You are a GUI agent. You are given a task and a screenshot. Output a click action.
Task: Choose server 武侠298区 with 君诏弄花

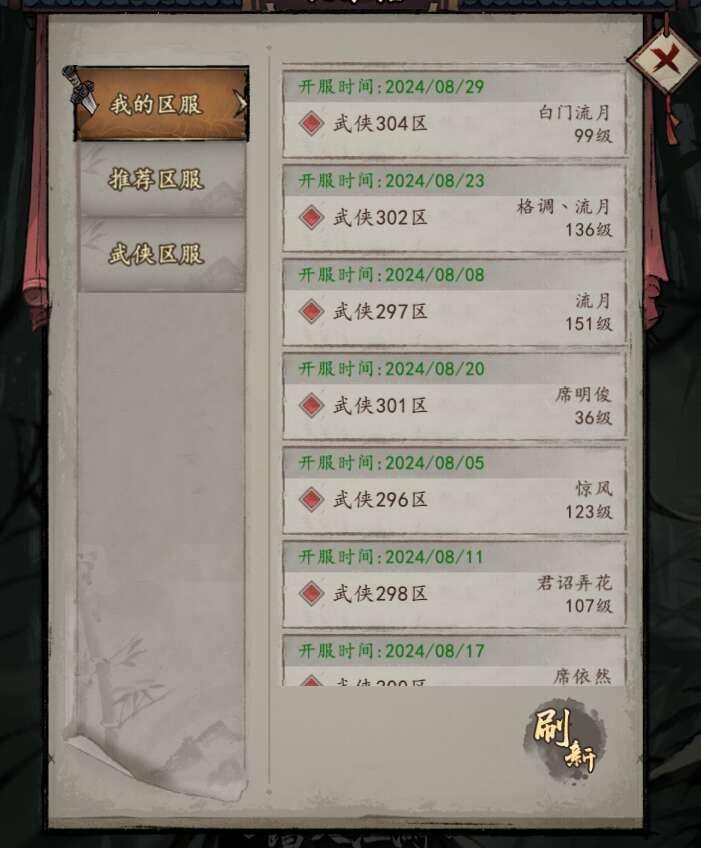(454, 584)
